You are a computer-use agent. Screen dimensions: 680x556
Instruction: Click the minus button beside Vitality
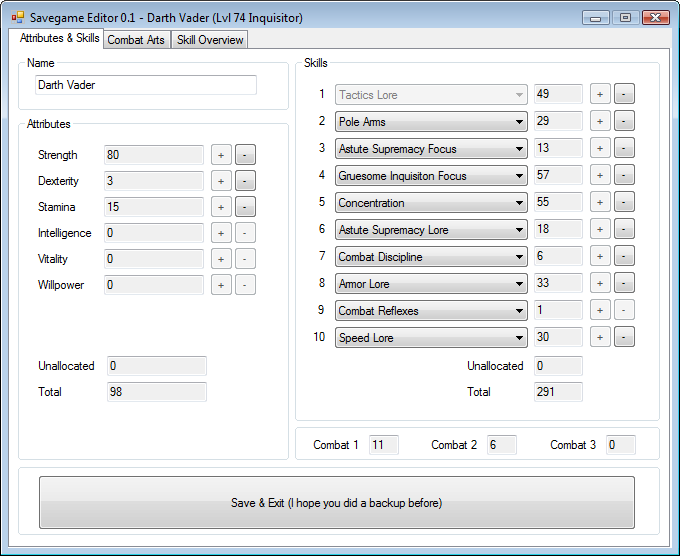(x=245, y=259)
